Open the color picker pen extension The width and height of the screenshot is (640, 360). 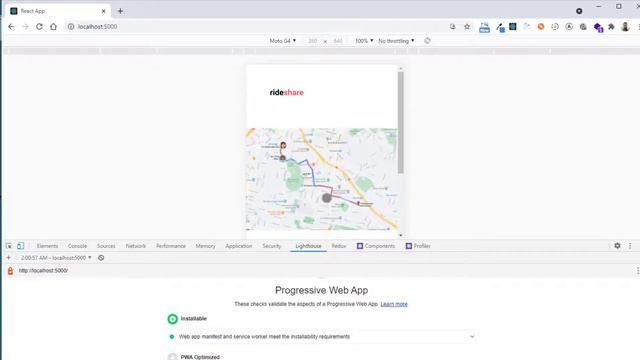(500, 27)
